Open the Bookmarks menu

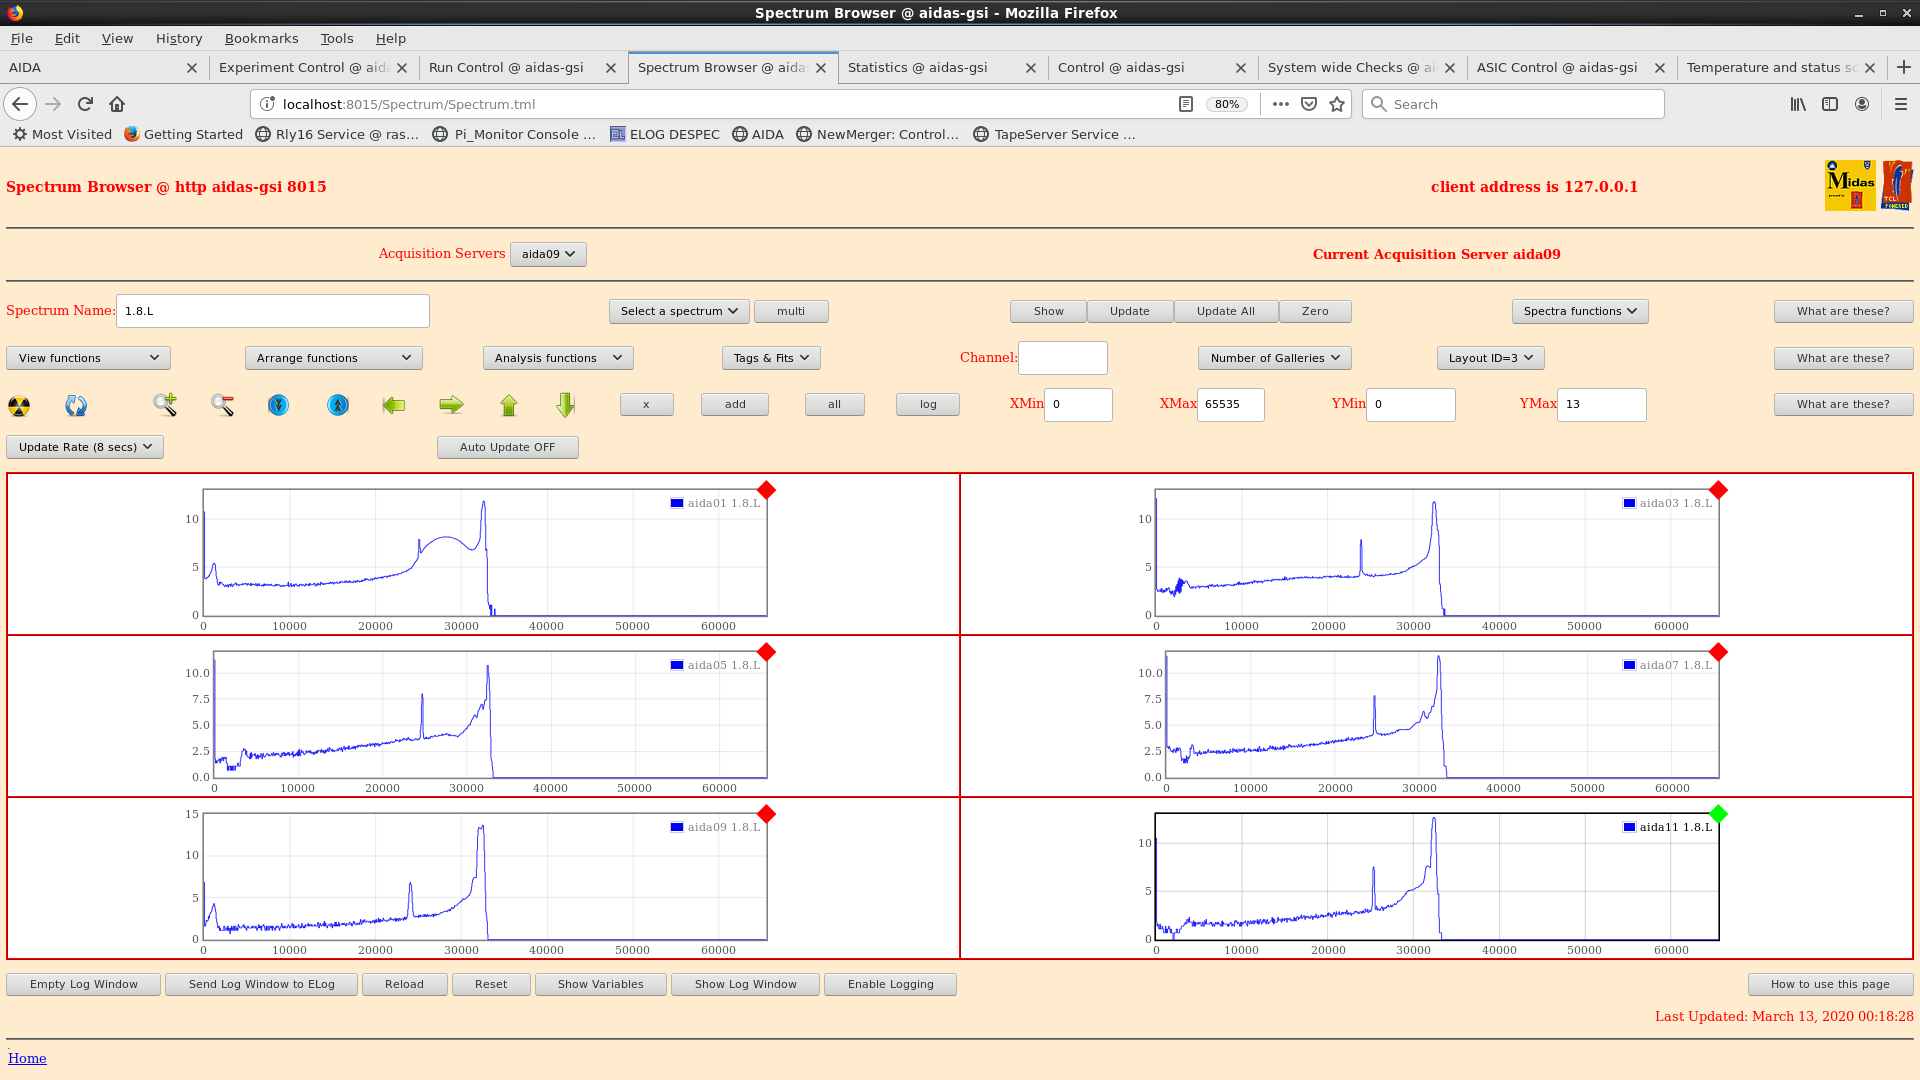tap(261, 38)
